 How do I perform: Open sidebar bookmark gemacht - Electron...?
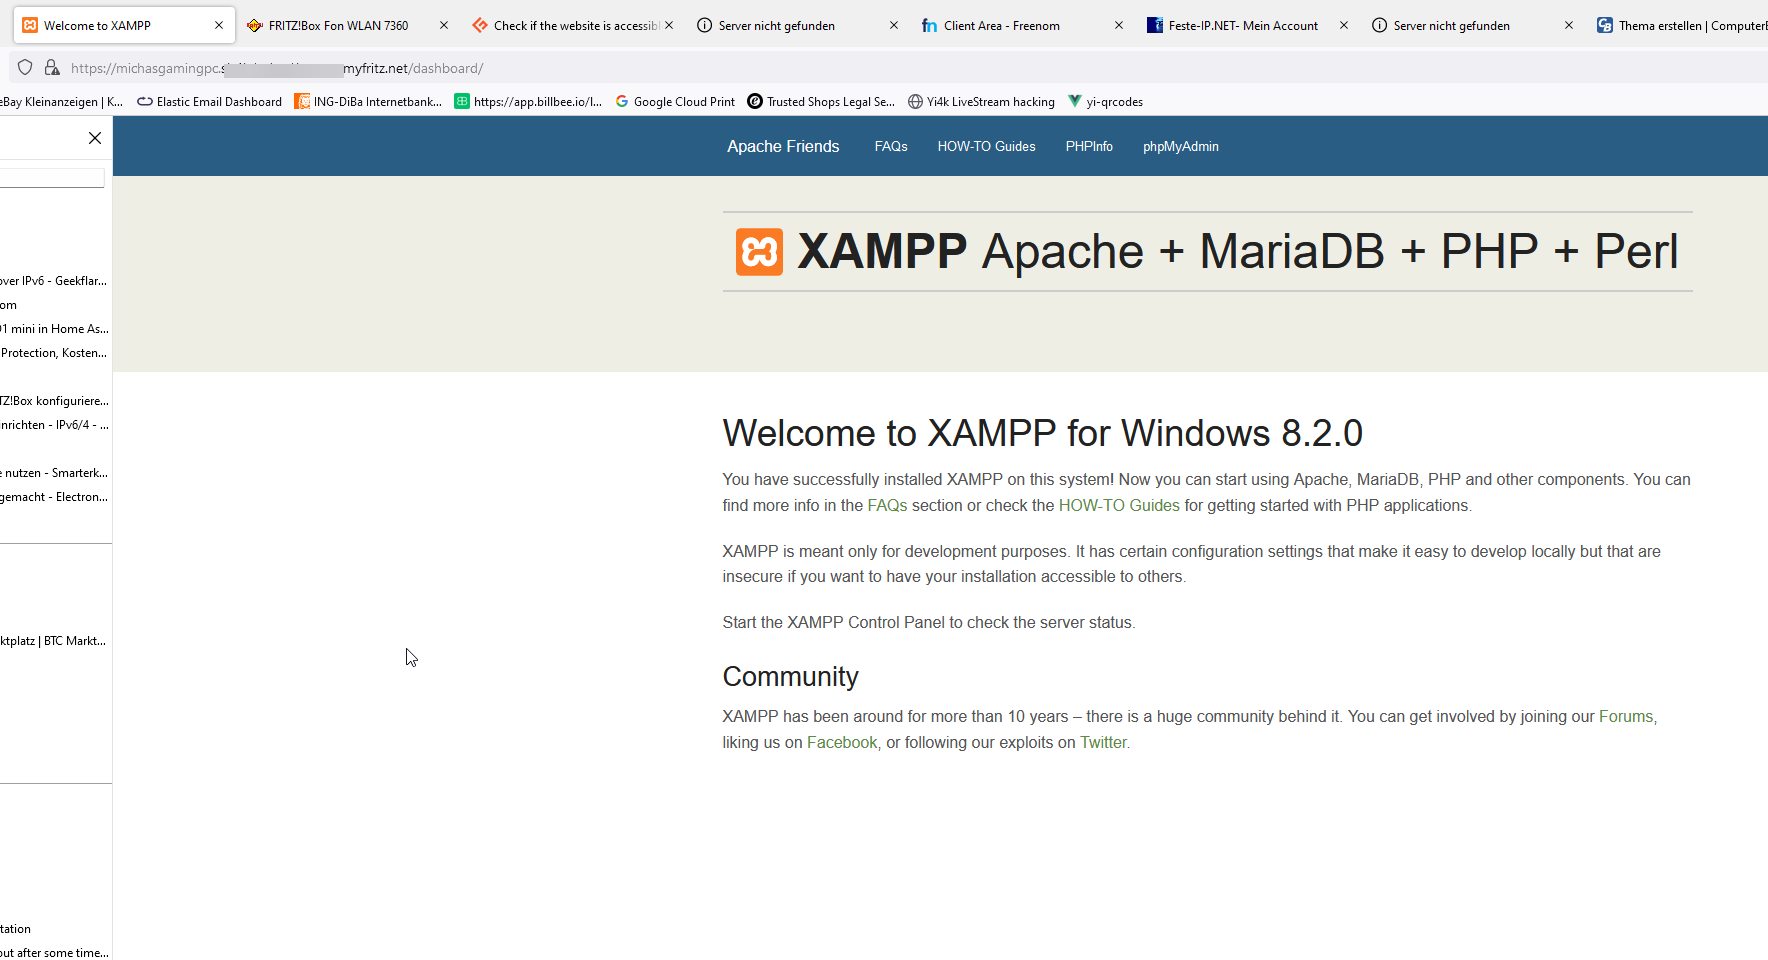click(54, 497)
